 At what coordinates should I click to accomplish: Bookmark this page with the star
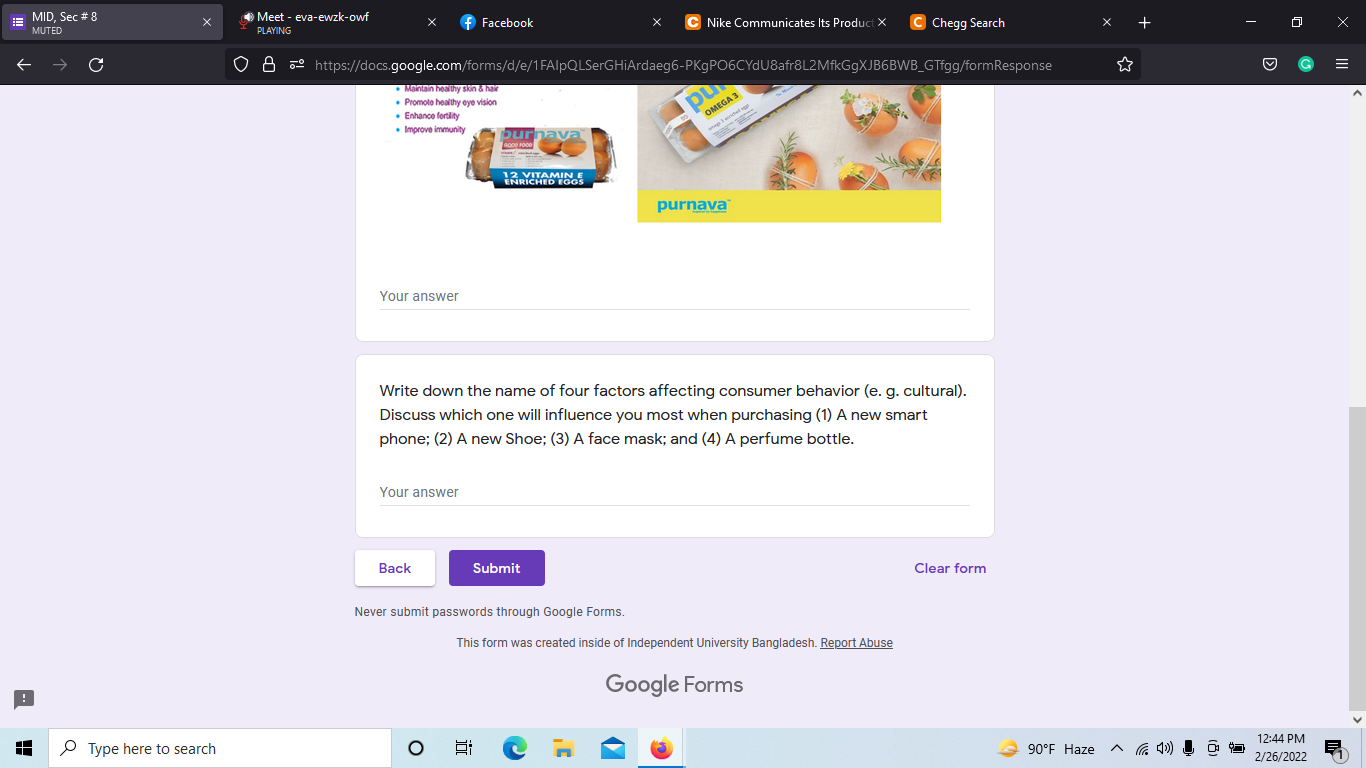(1125, 65)
